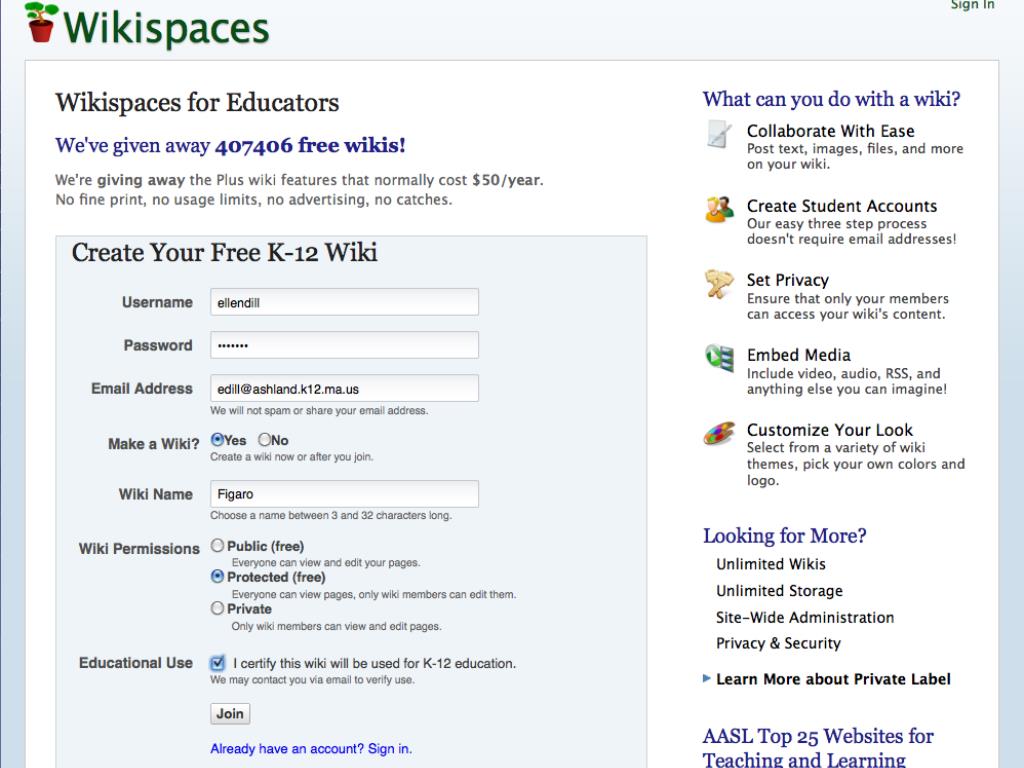Click the Wikispaces wordmark text
The width and height of the screenshot is (1024, 768).
tap(166, 28)
